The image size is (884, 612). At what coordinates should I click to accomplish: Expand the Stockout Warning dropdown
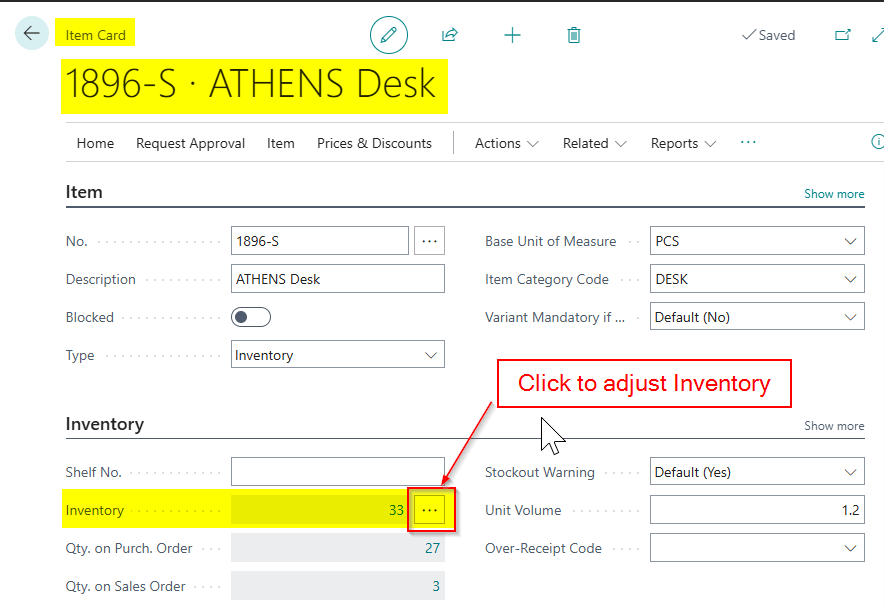coord(850,472)
